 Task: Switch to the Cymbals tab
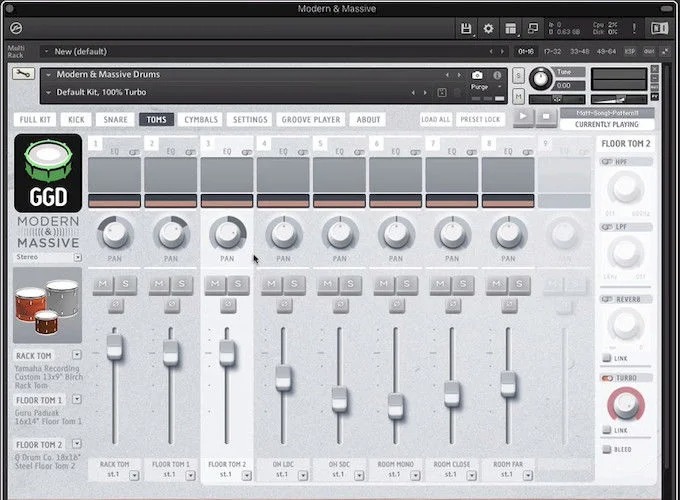tap(201, 120)
